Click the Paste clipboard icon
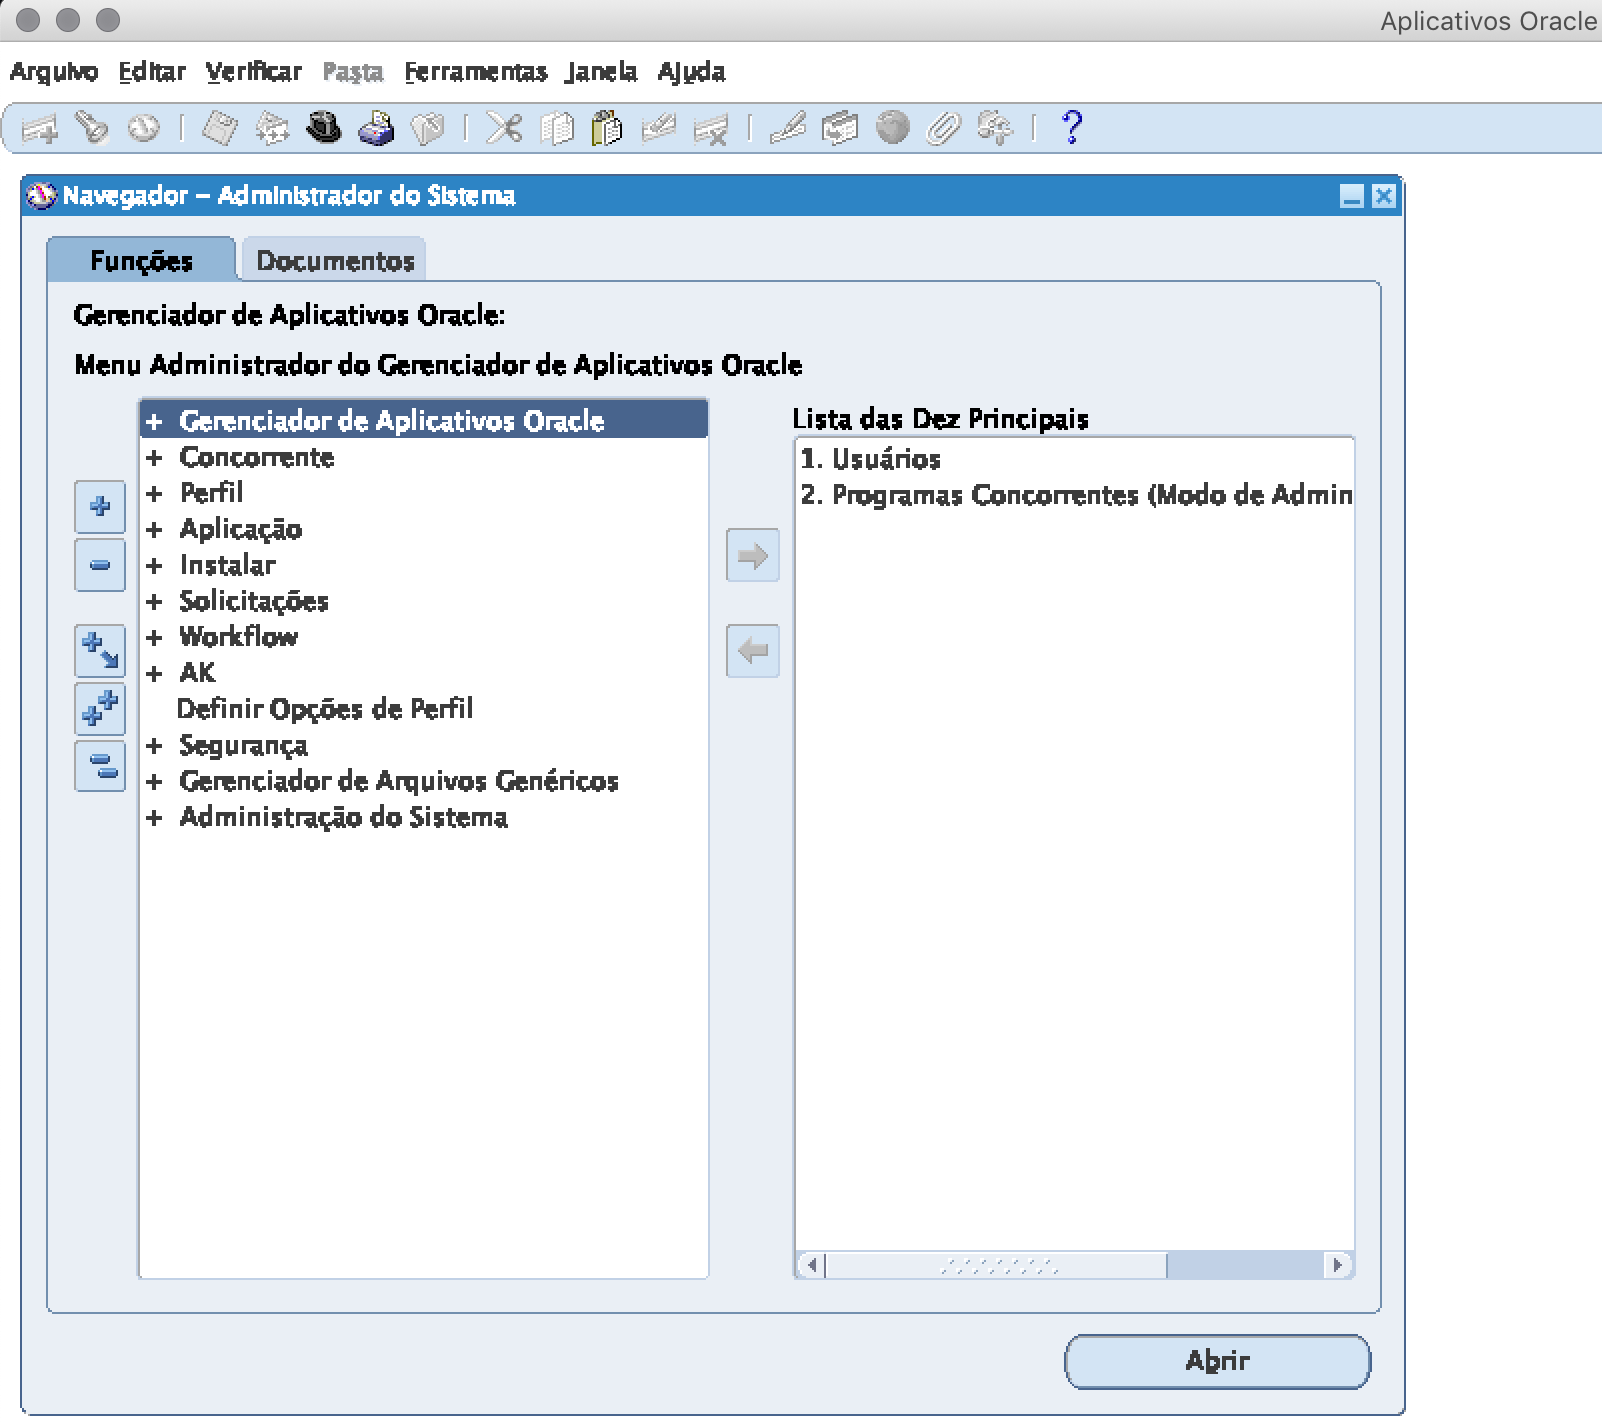1602x1424 pixels. (607, 128)
